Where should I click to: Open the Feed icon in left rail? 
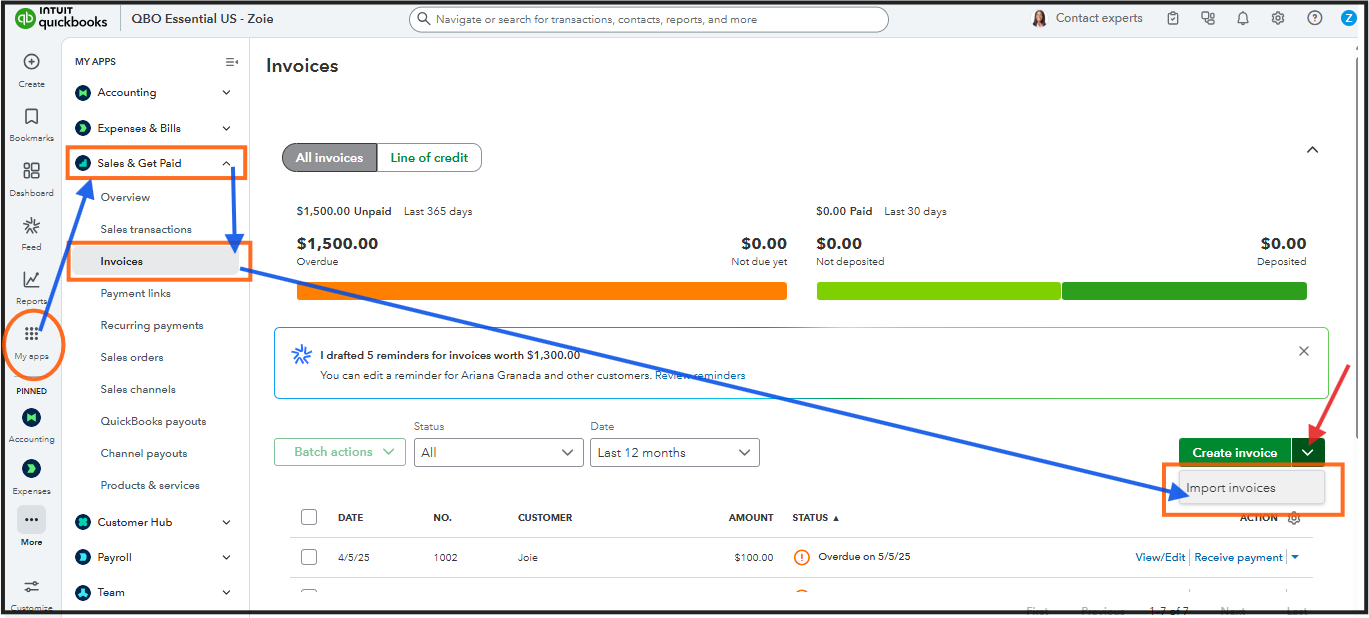tap(31, 226)
